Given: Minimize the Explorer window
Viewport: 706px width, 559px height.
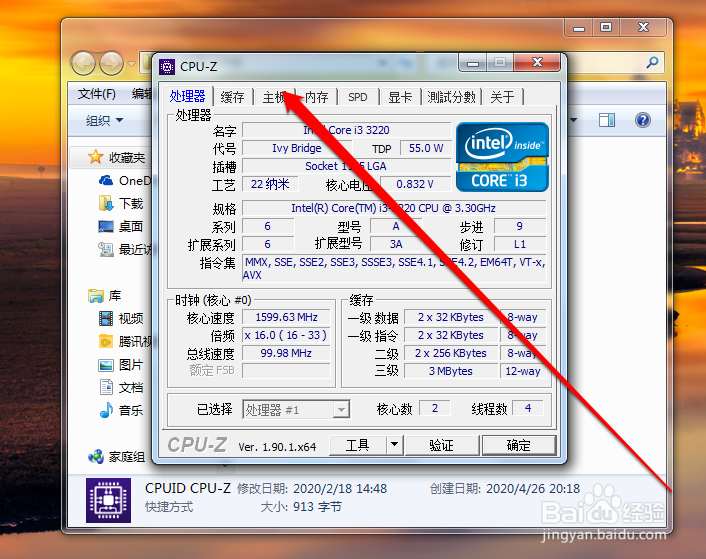Looking at the screenshot, I should pyautogui.click(x=579, y=27).
